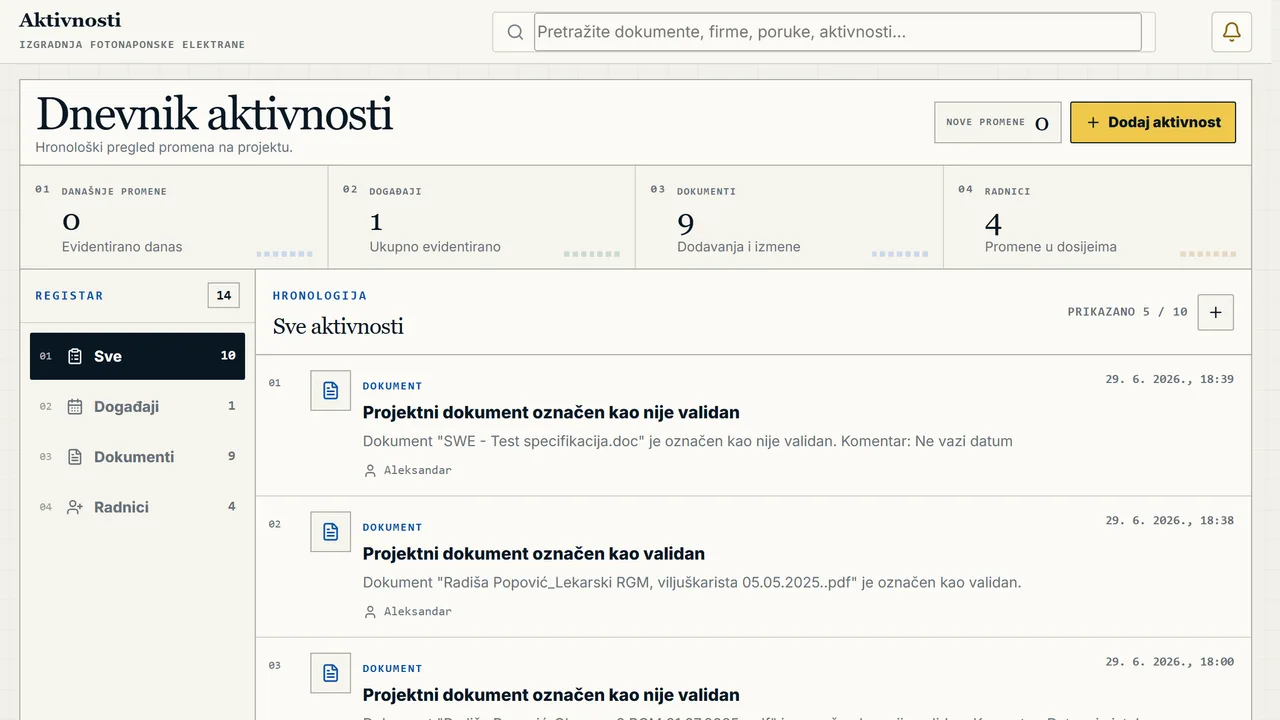Open the 18:00 entry's title

[551, 694]
